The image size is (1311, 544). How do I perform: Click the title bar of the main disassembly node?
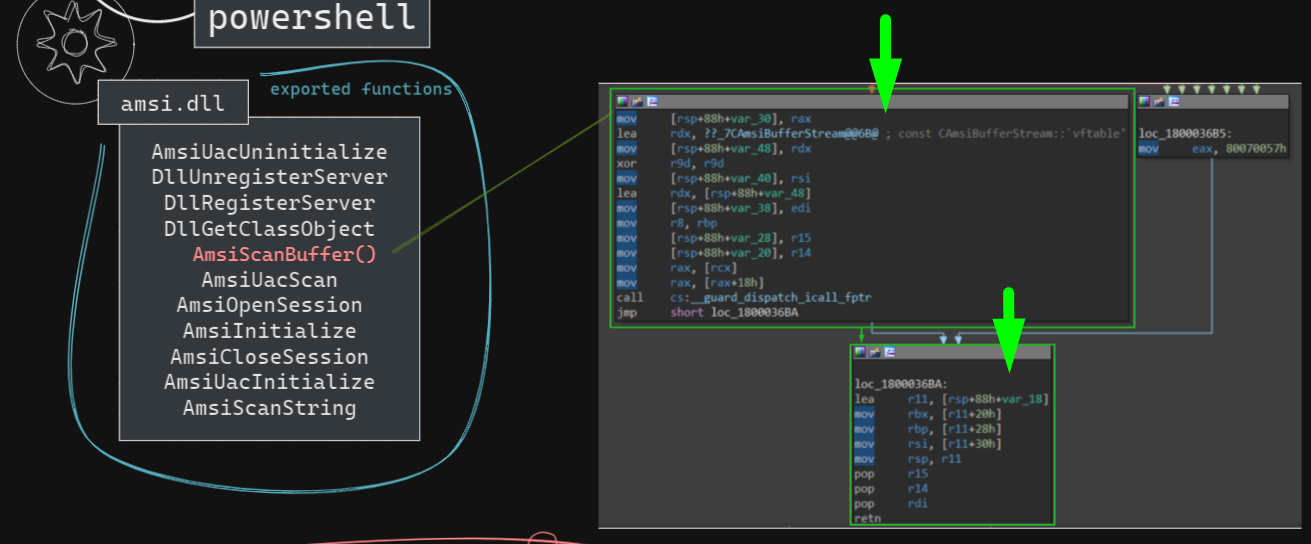pos(871,101)
